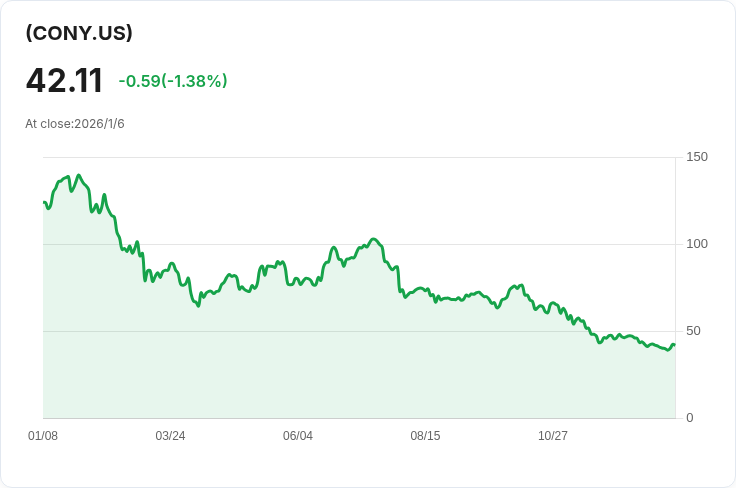The image size is (736, 488).
Task: Select the 03/24 date axis label
Action: click(x=170, y=436)
